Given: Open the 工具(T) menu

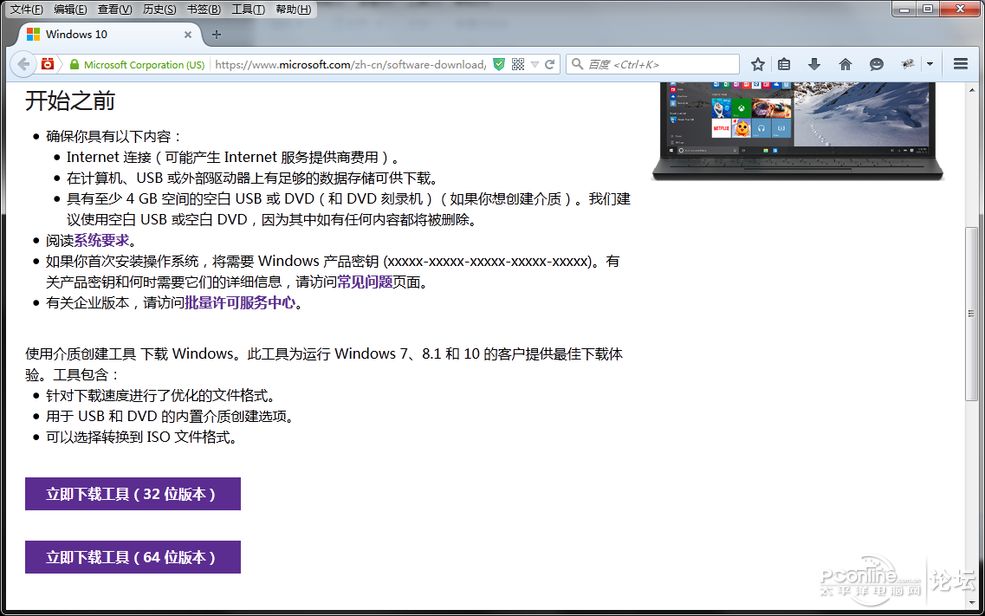Looking at the screenshot, I should [248, 9].
